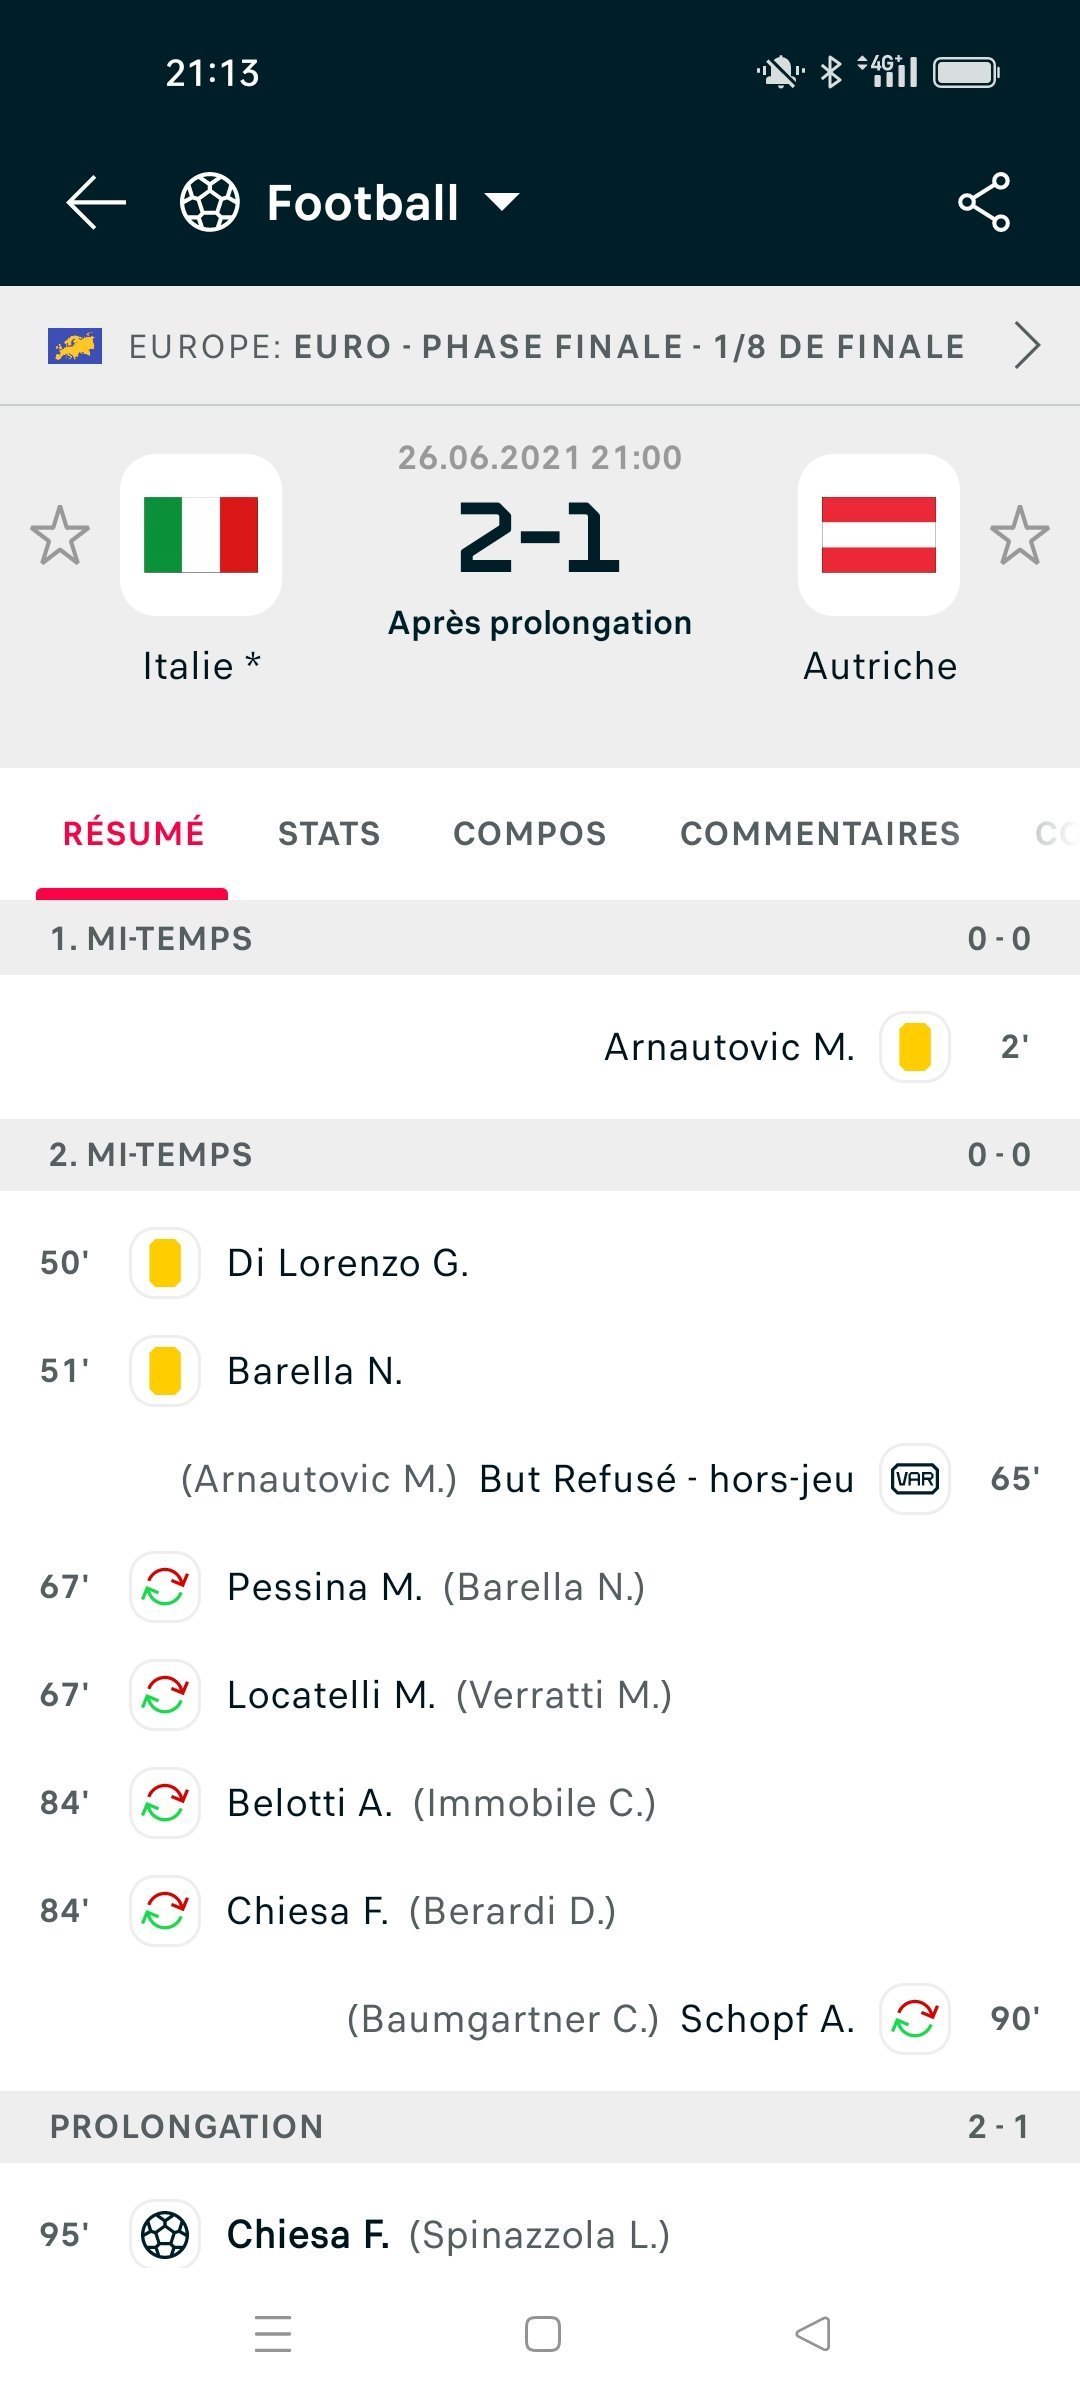The width and height of the screenshot is (1080, 2400).
Task: Tap the goal ball icon at 95'
Action: pos(165,2234)
